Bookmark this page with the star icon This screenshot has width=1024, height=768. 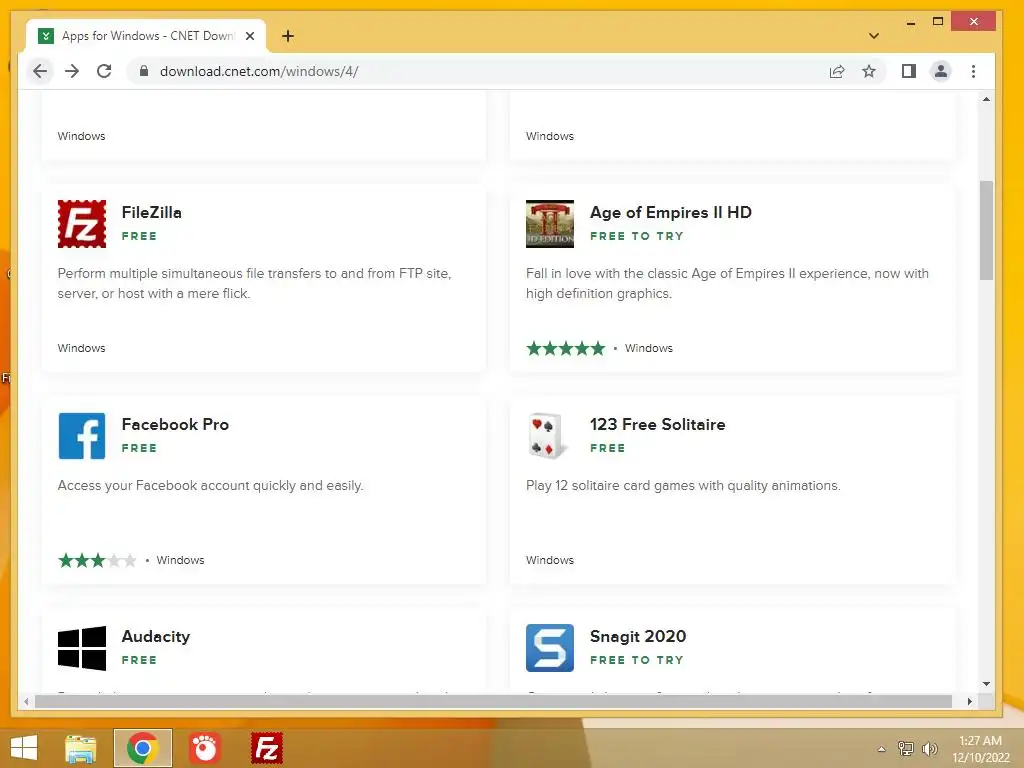(x=869, y=71)
